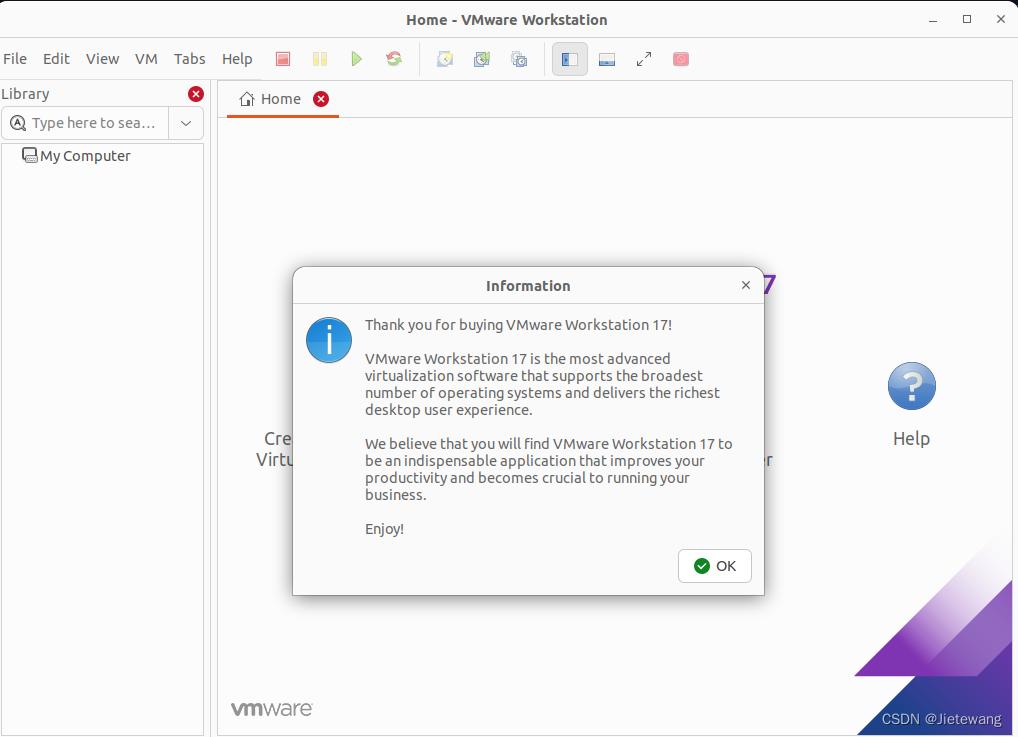The image size is (1018, 737).
Task: Power off the virtual machine
Action: [283, 59]
